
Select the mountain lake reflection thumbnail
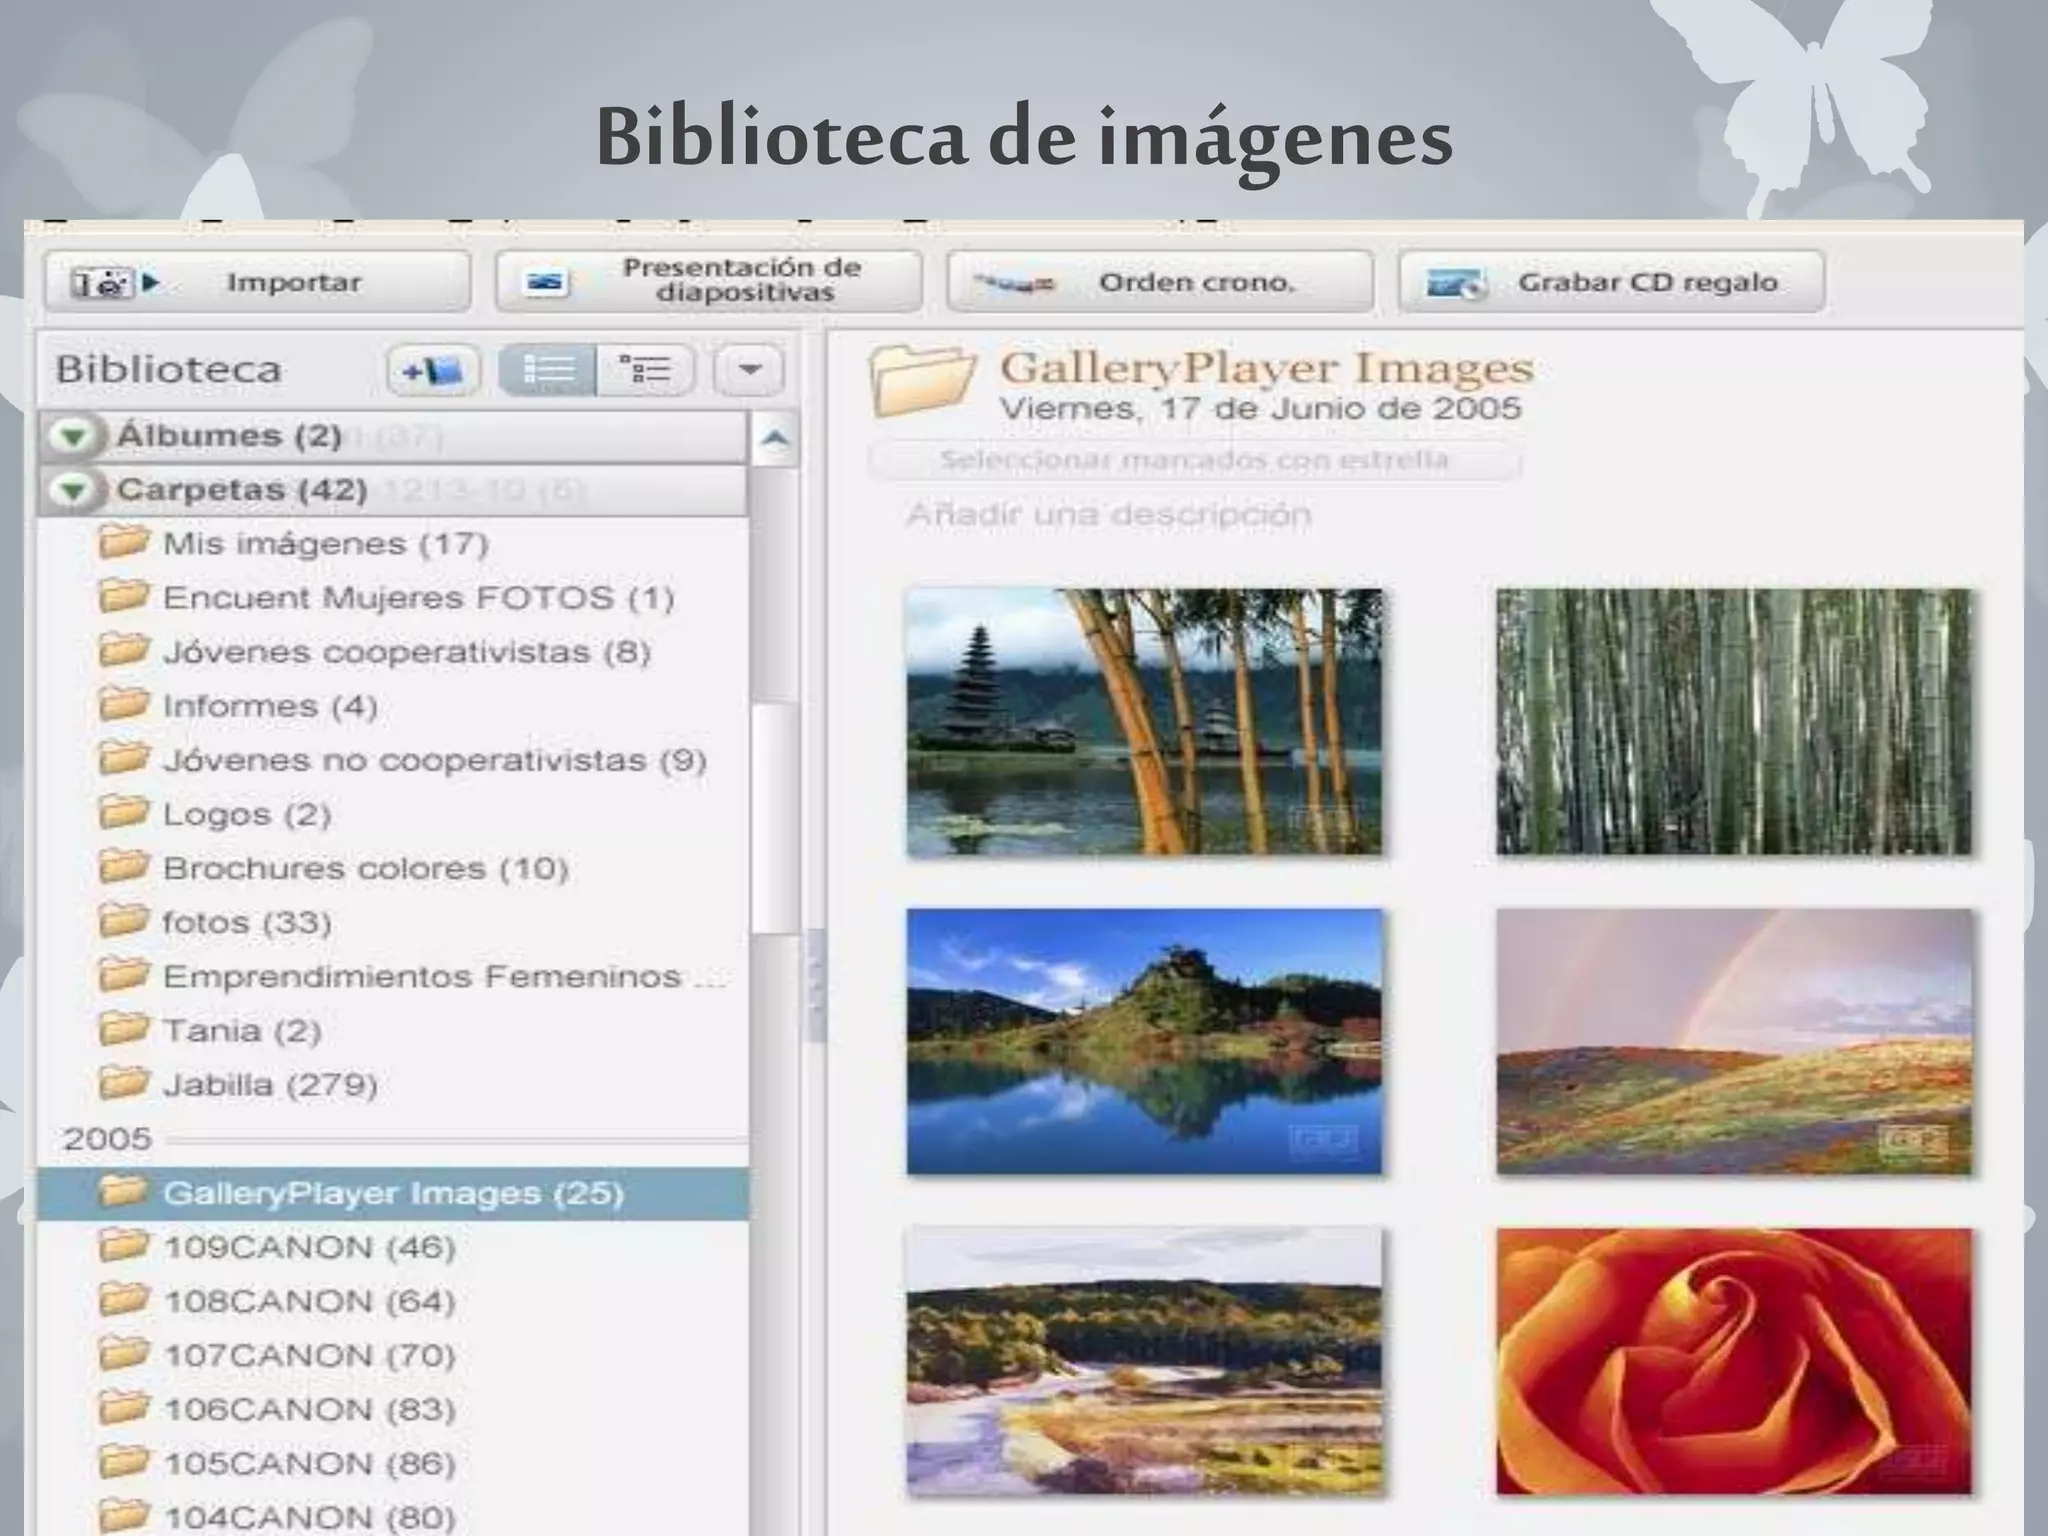pyautogui.click(x=1144, y=1042)
